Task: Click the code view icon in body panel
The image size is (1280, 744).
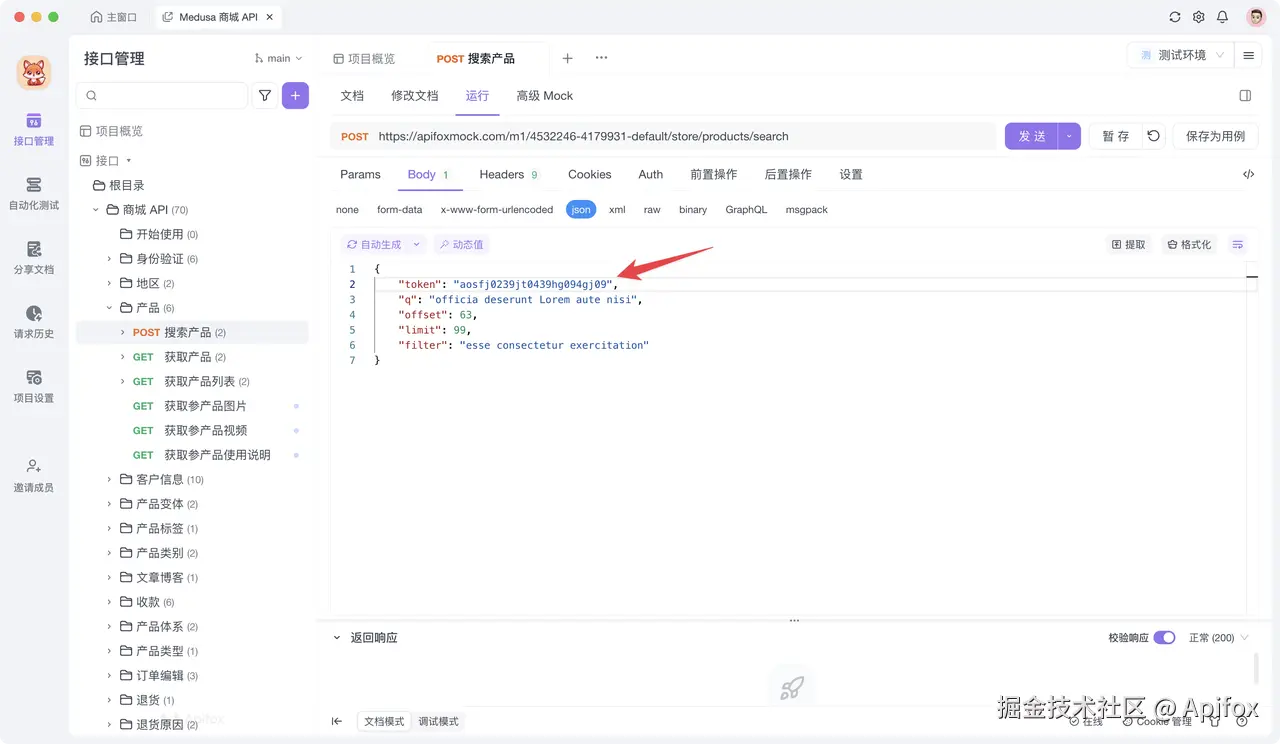Action: tap(1248, 173)
